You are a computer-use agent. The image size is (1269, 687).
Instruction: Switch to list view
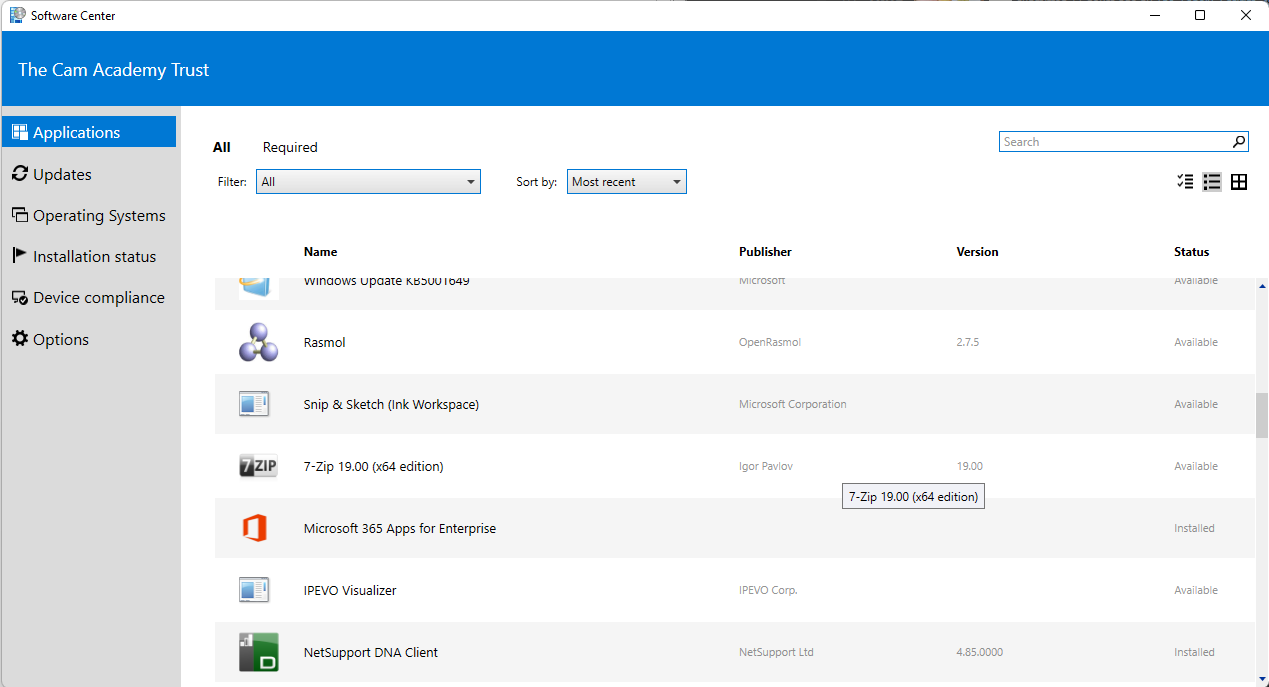(1212, 181)
